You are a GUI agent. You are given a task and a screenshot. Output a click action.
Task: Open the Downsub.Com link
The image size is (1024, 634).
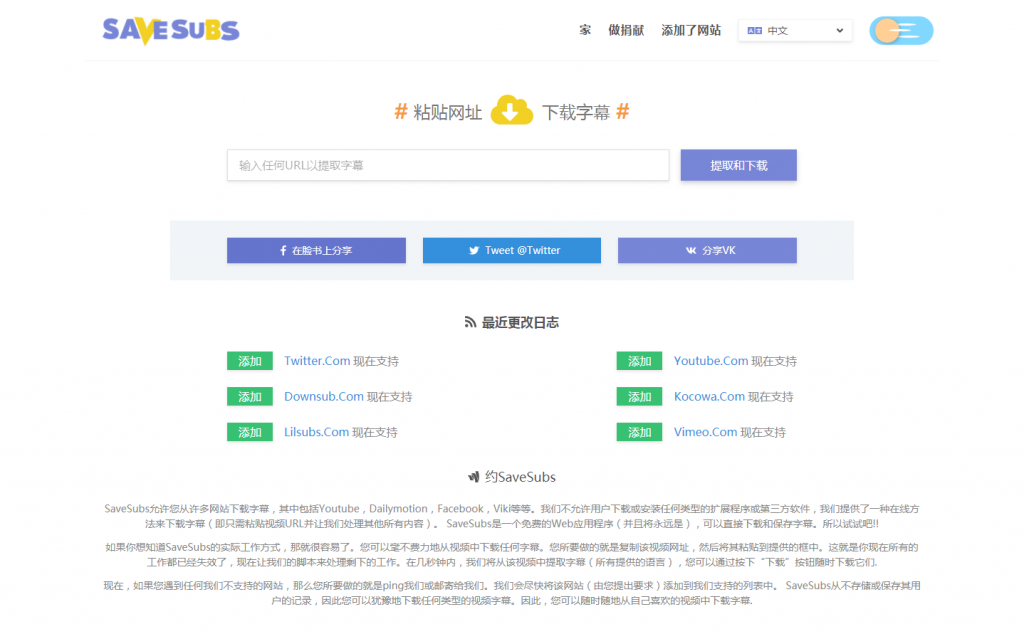pyautogui.click(x=324, y=396)
